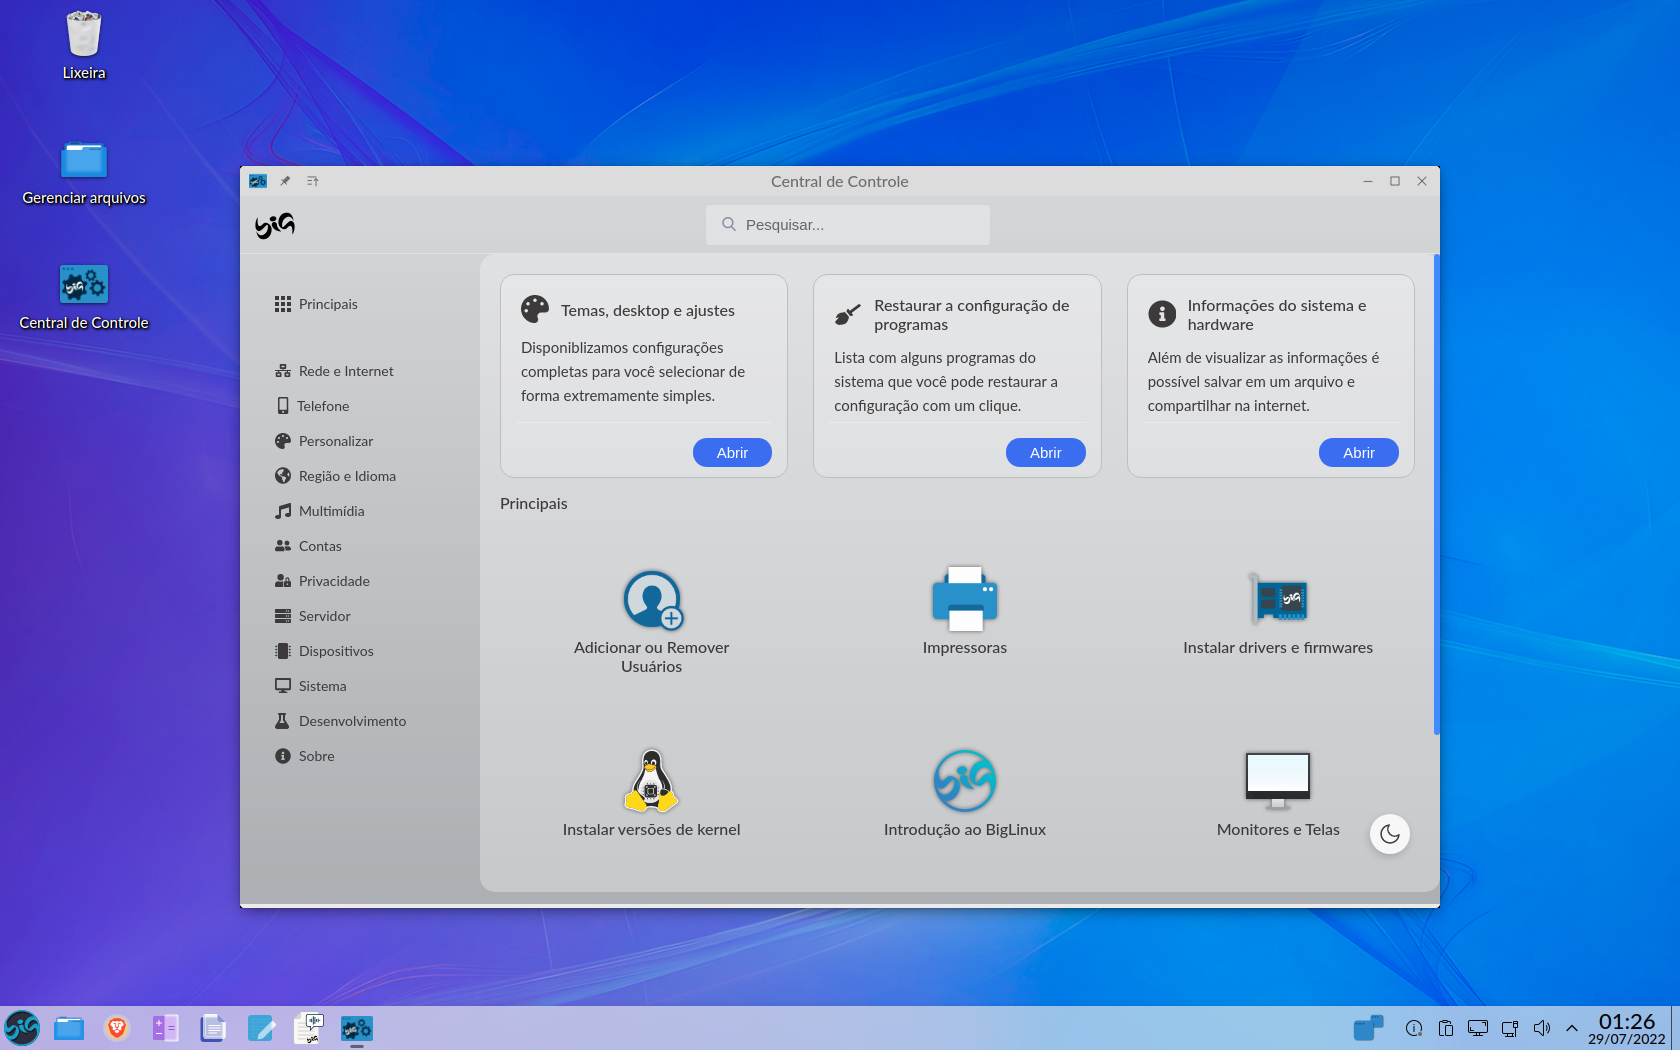This screenshot has height=1050, width=1680.
Task: Open the Desenvolvimento sidebar category
Action: (341, 721)
